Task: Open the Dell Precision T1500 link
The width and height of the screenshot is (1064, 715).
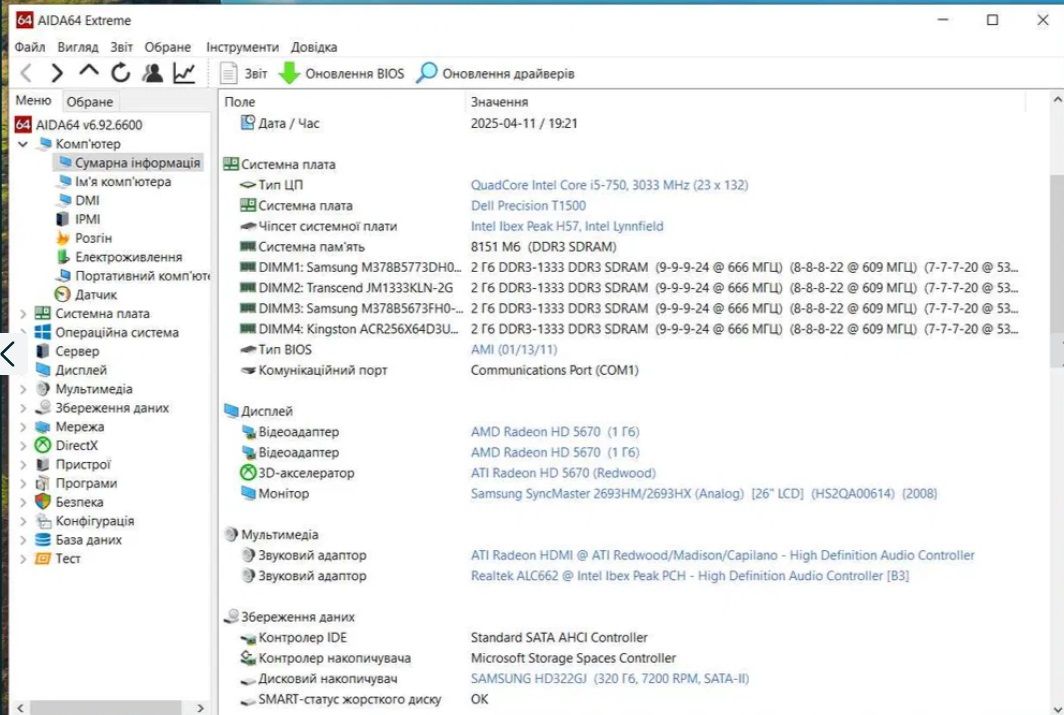Action: [528, 206]
